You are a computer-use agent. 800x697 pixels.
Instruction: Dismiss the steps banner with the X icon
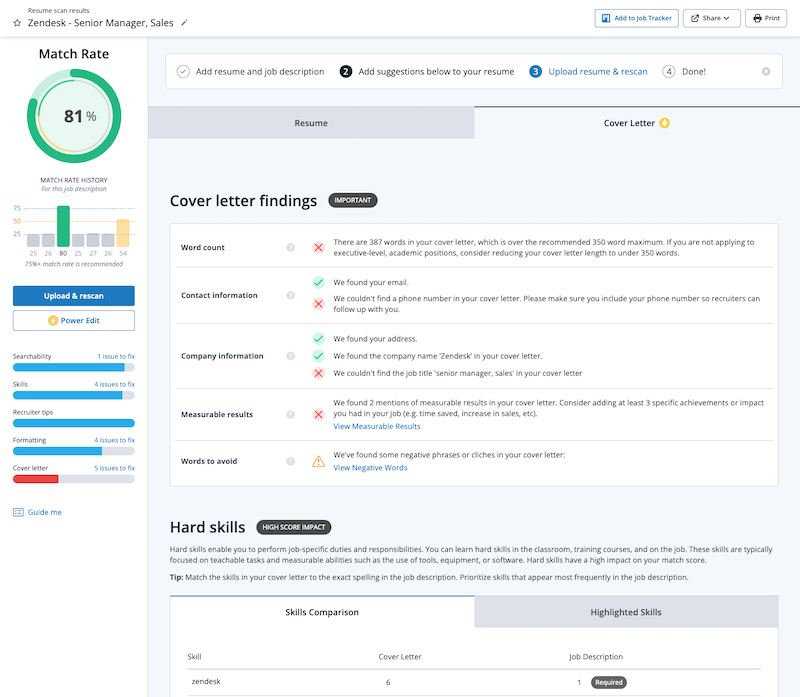tap(766, 72)
